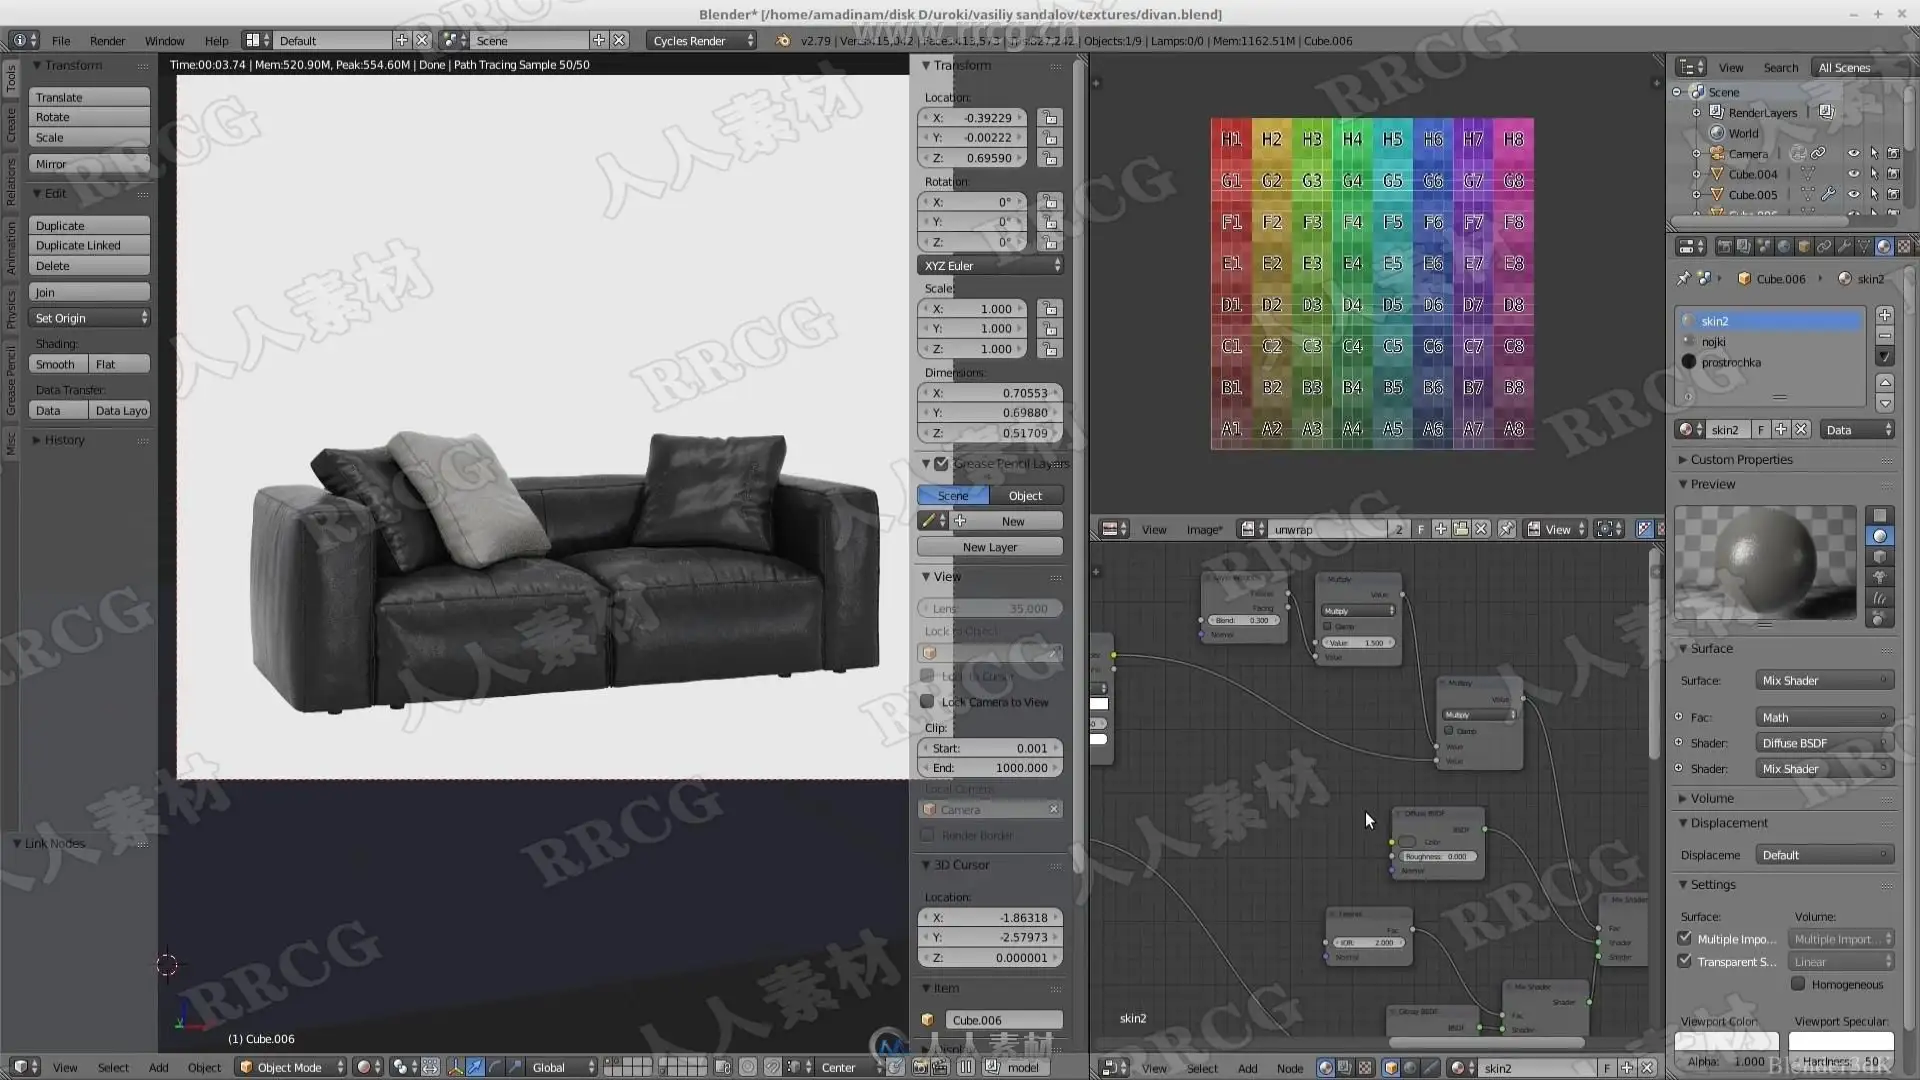
Task: Open the Cycles Render engine dropdown
Action: coord(702,41)
